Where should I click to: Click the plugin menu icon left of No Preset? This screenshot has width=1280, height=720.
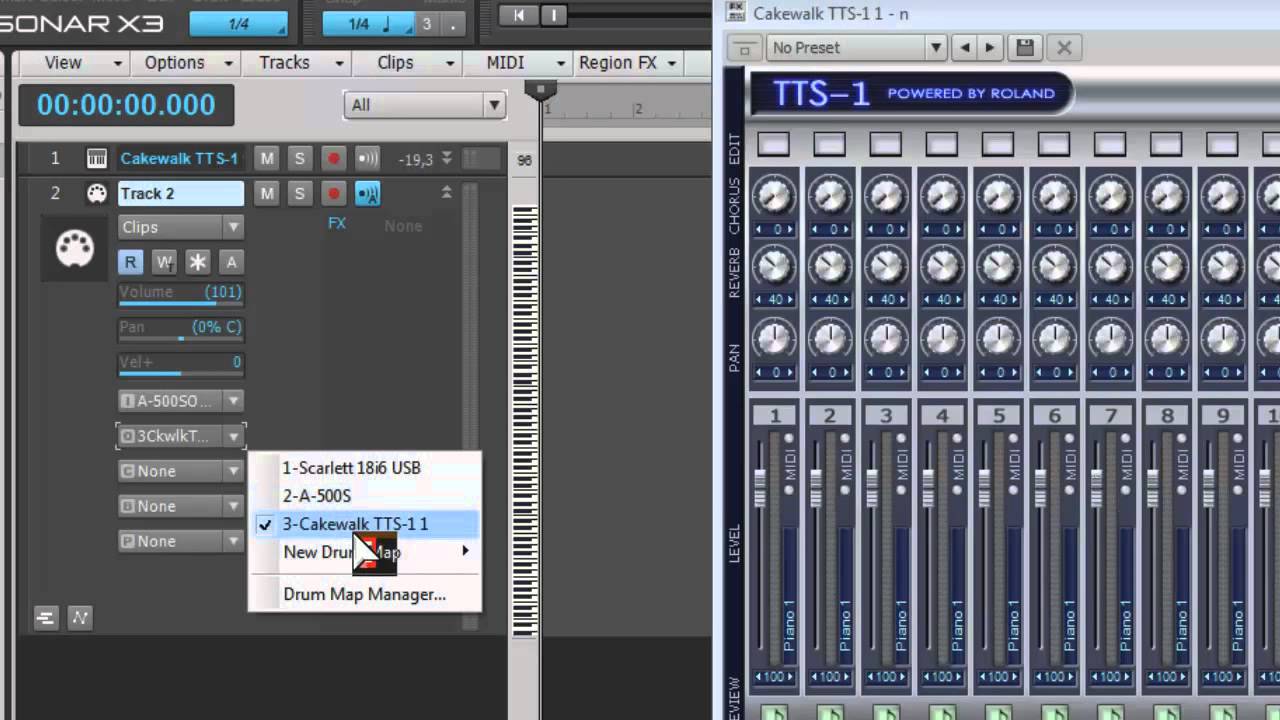pyautogui.click(x=744, y=47)
